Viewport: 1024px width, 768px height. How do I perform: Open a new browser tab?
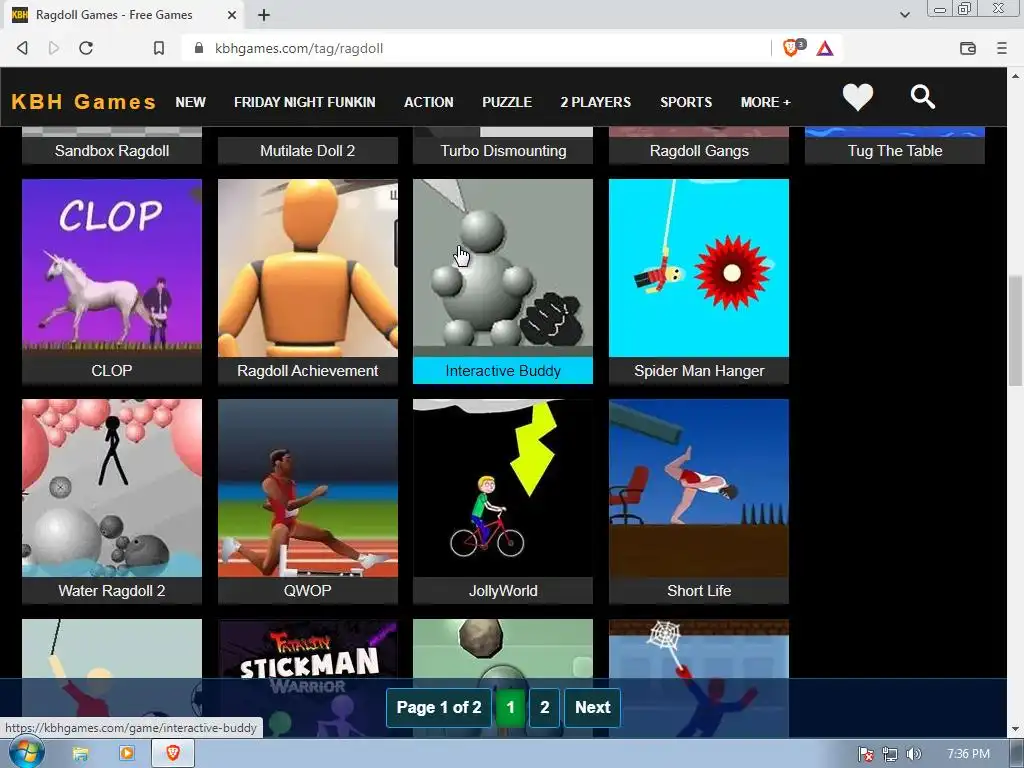point(264,14)
